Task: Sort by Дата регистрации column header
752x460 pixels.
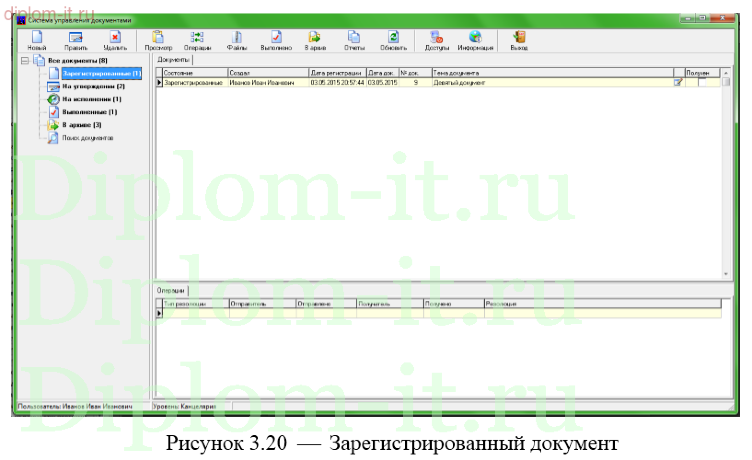Action: (338, 73)
